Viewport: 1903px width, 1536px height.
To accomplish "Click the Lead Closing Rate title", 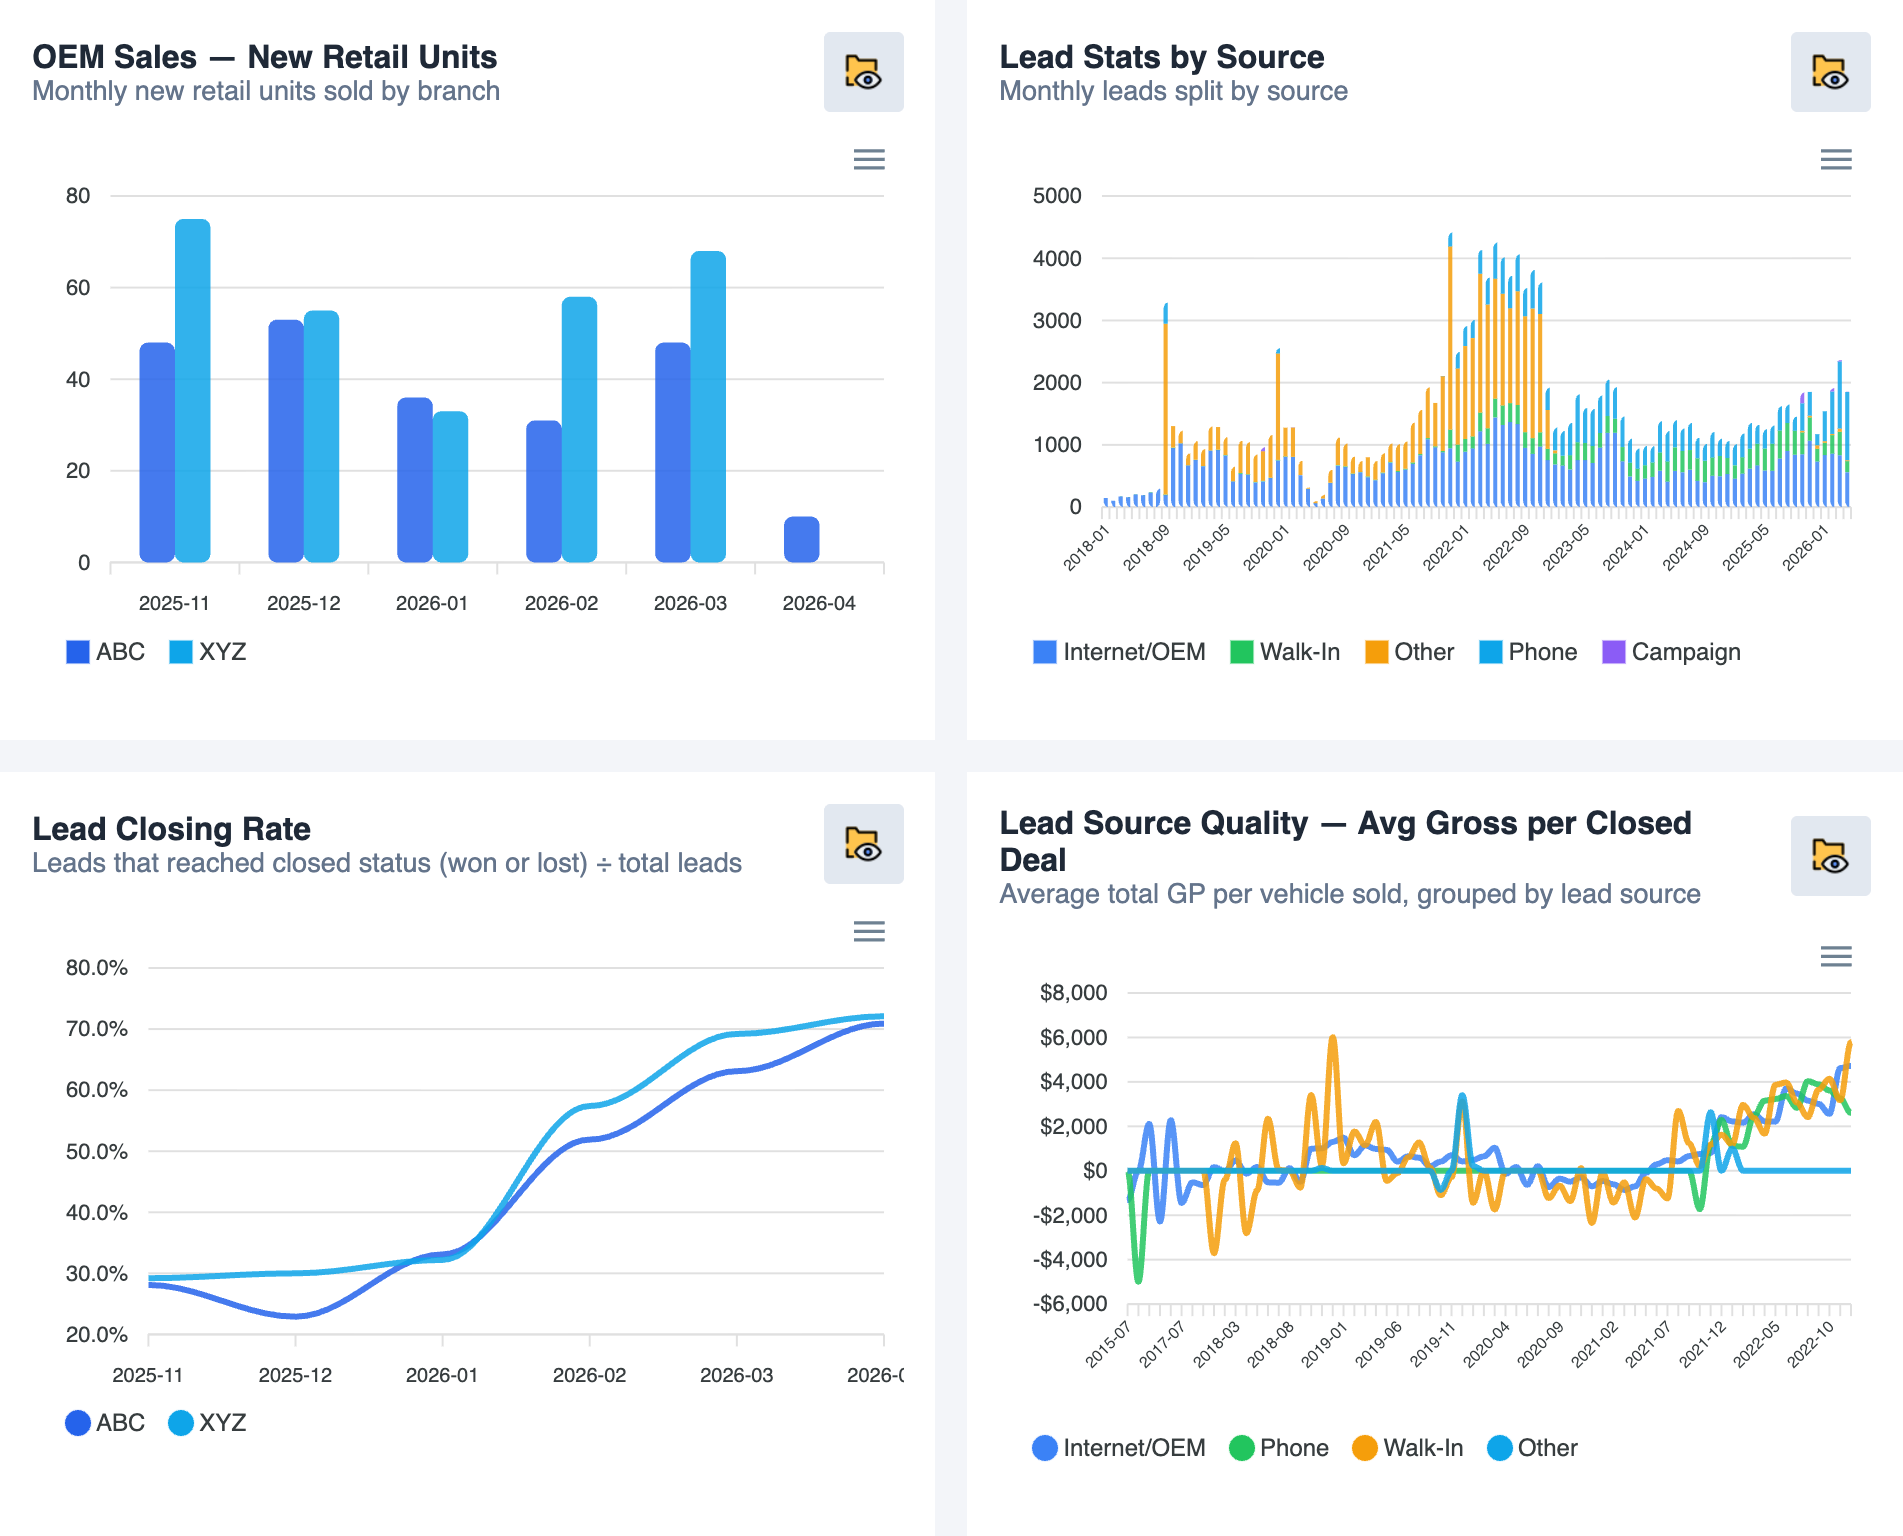I will (171, 828).
